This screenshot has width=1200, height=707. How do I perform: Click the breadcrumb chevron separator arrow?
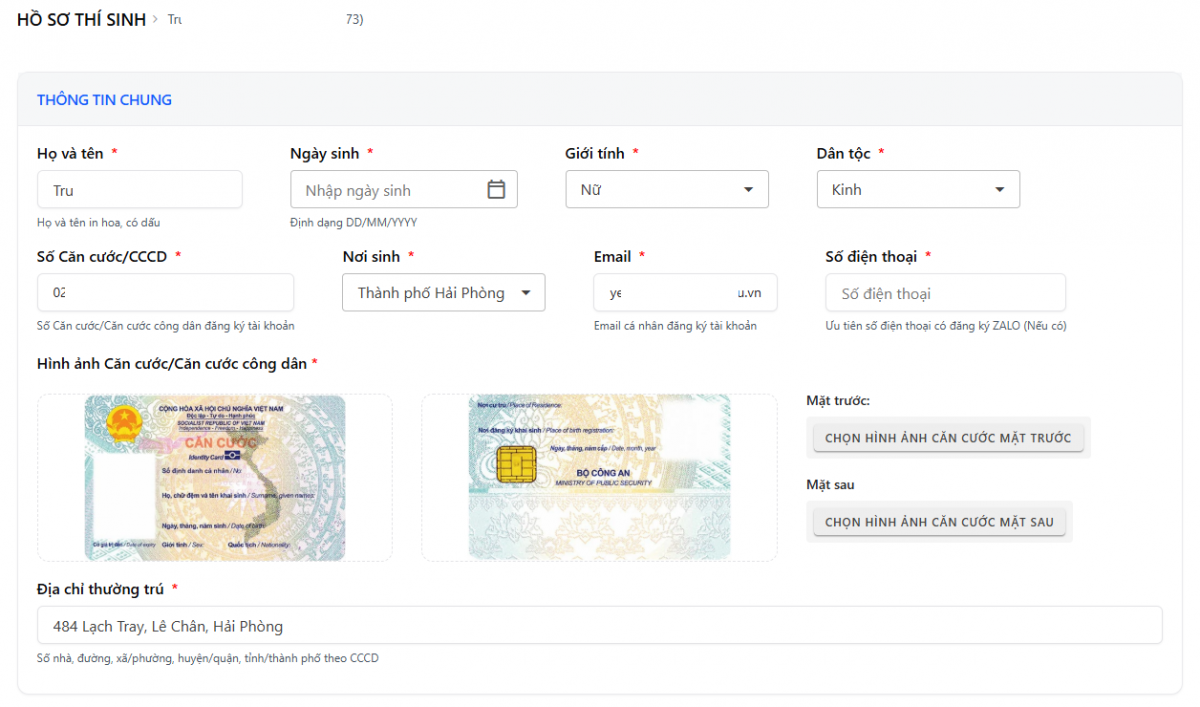point(156,19)
